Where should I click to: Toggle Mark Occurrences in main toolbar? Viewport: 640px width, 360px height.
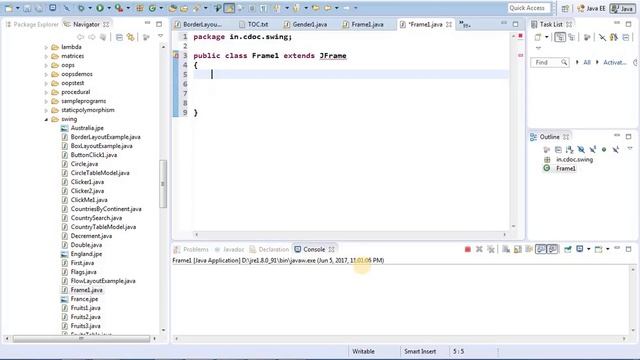pos(229,8)
